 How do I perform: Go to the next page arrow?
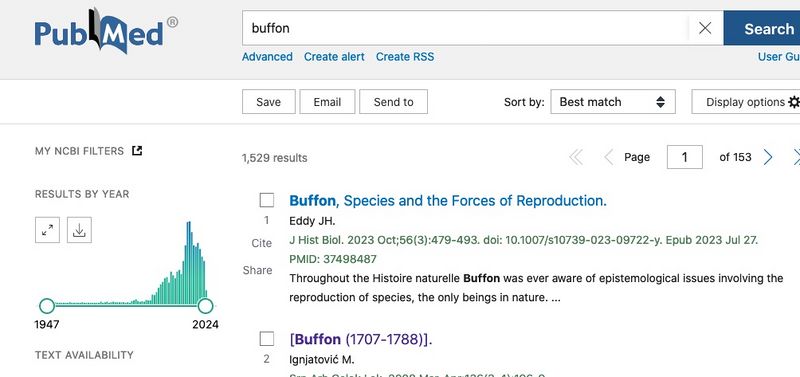click(x=767, y=158)
